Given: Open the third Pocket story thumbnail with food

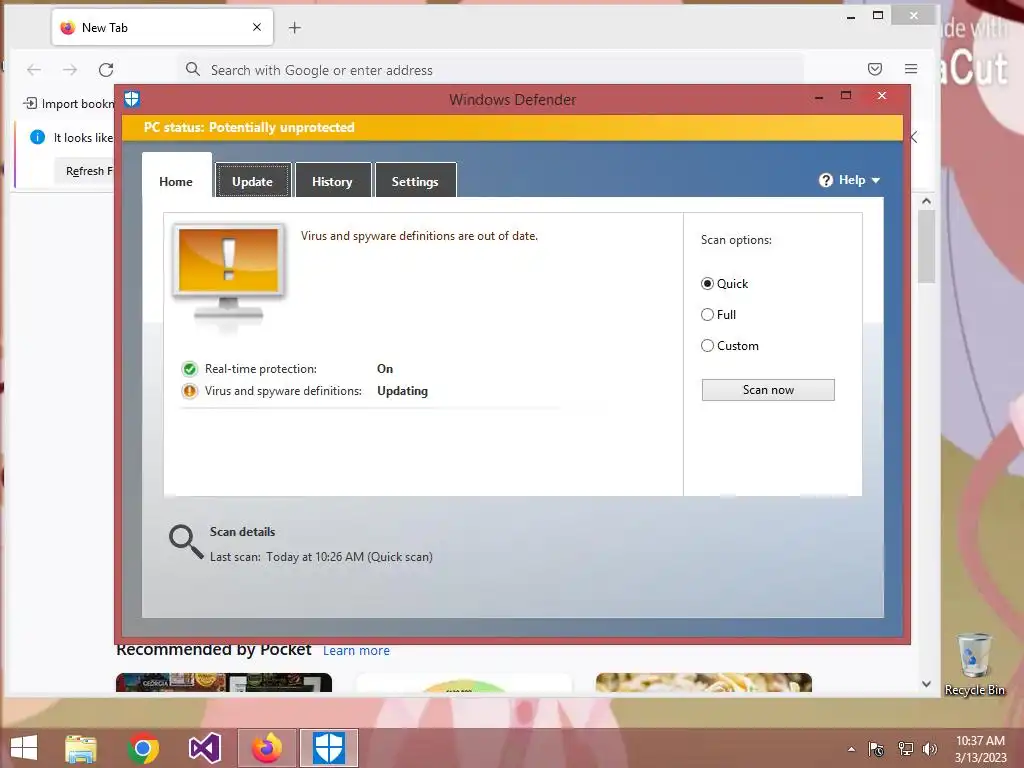Looking at the screenshot, I should click(x=704, y=682).
